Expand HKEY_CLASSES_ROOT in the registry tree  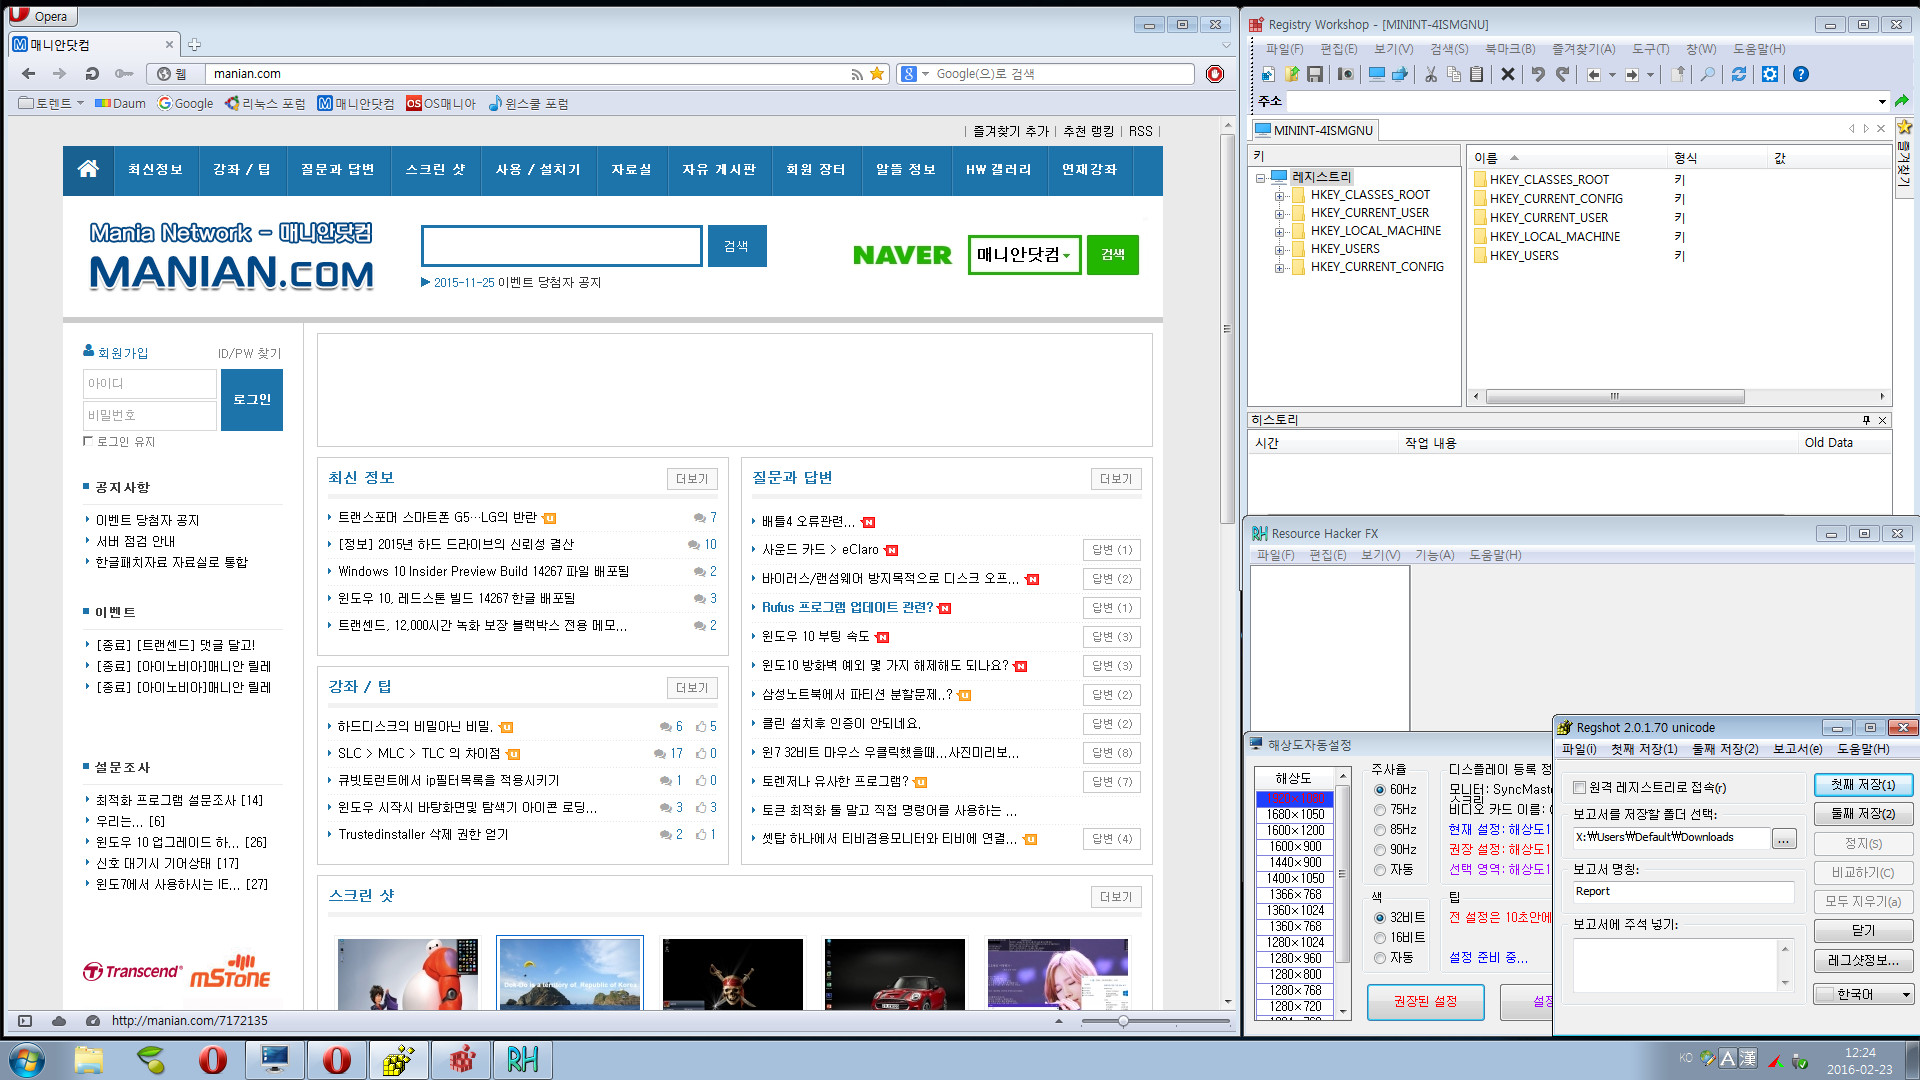(1279, 196)
